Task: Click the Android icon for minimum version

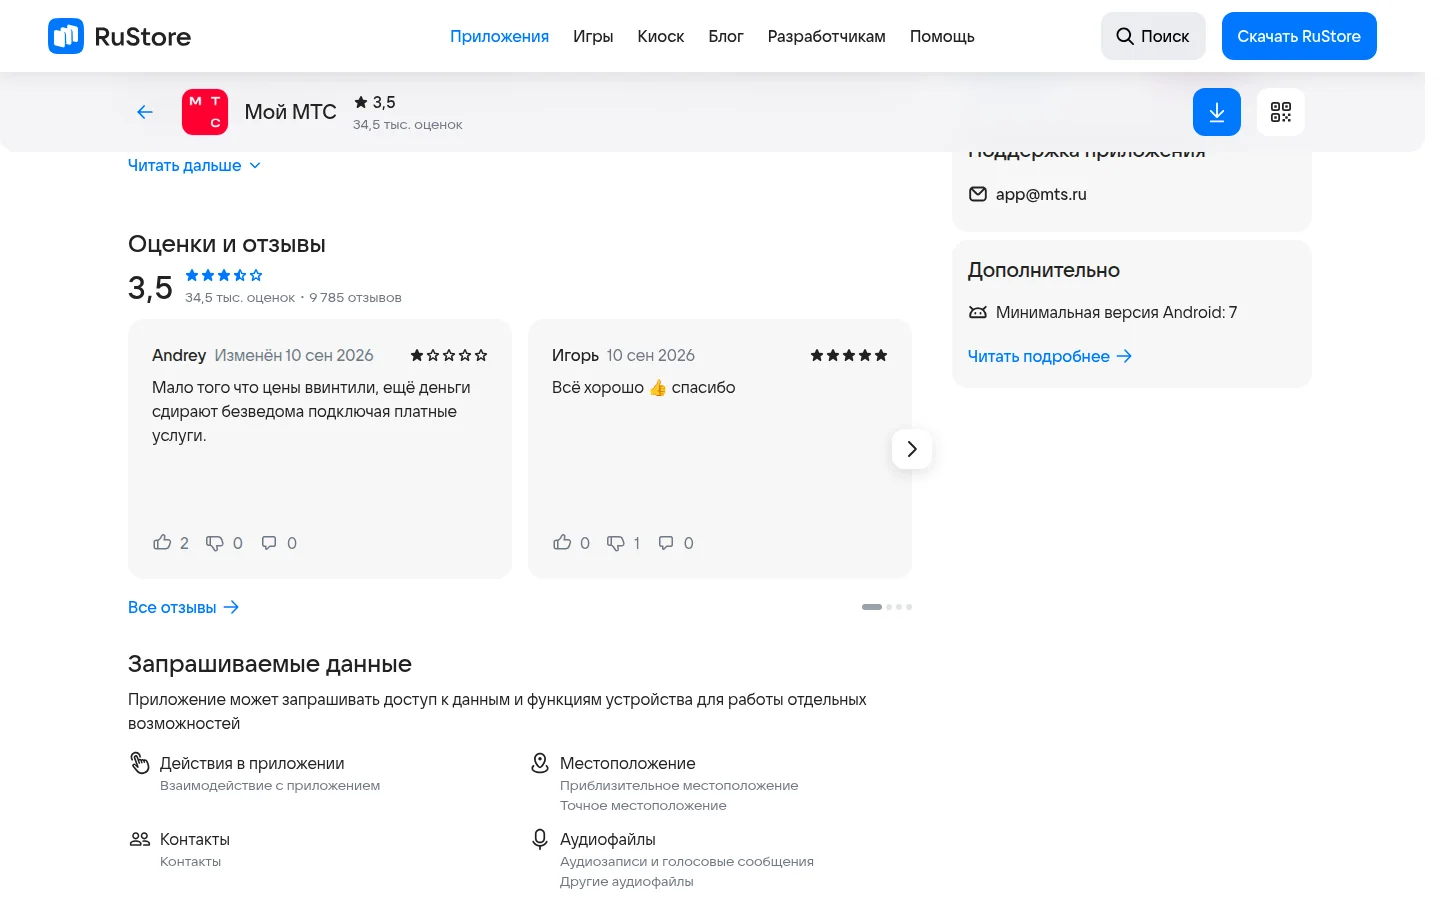Action: [x=978, y=312]
